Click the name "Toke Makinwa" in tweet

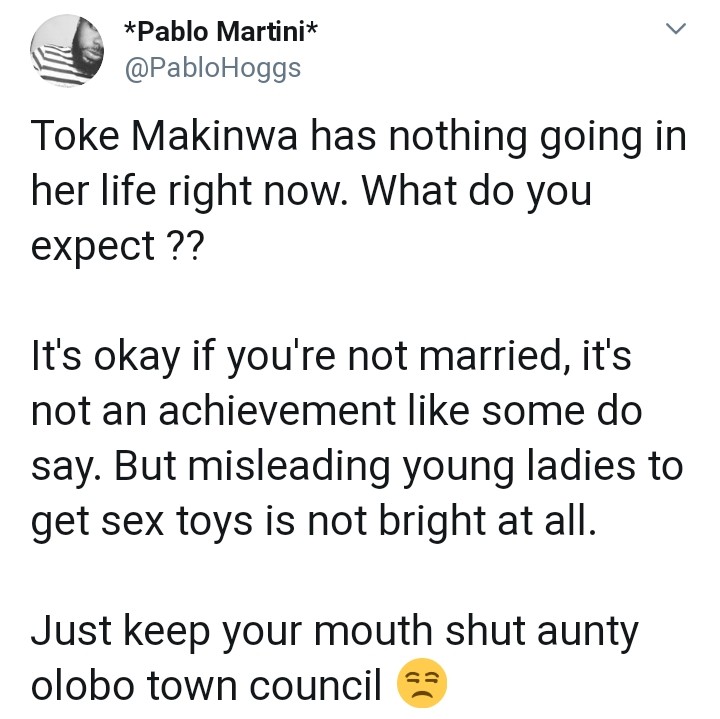(x=164, y=138)
